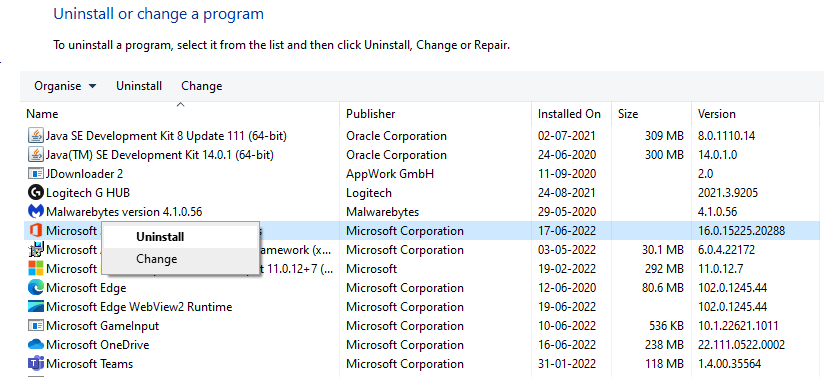This screenshot has height=377, width=824.
Task: Click the icon of the 11.0.12.7 program row
Action: tap(35, 269)
